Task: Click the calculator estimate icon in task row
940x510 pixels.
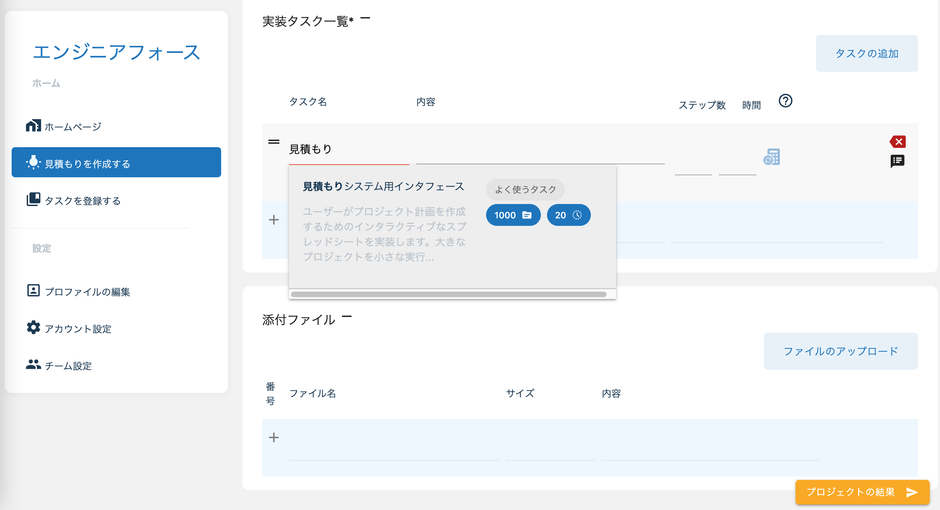Action: coord(771,157)
